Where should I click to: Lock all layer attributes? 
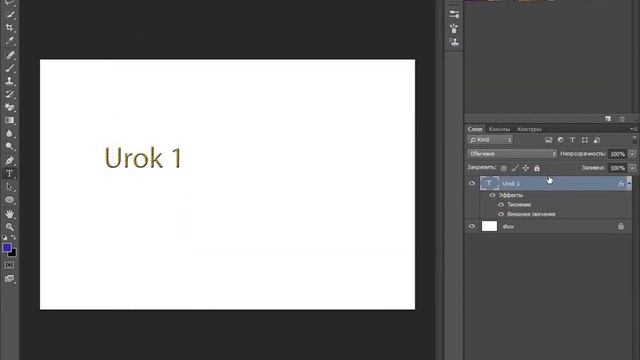tap(537, 168)
